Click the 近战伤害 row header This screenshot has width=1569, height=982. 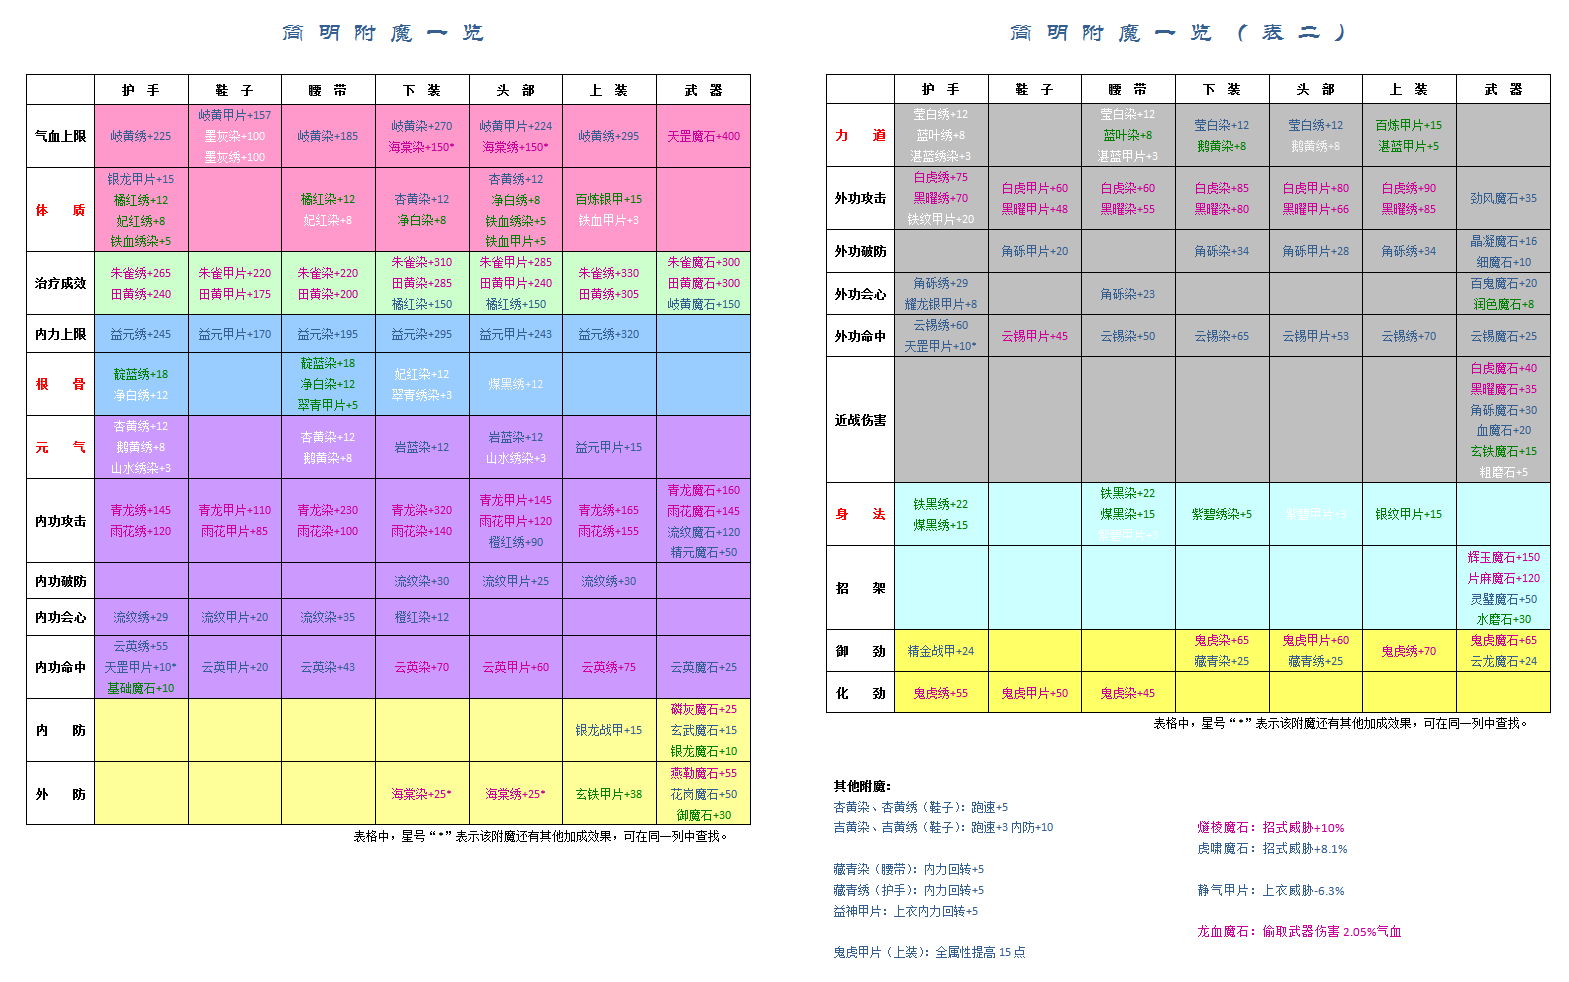860,420
